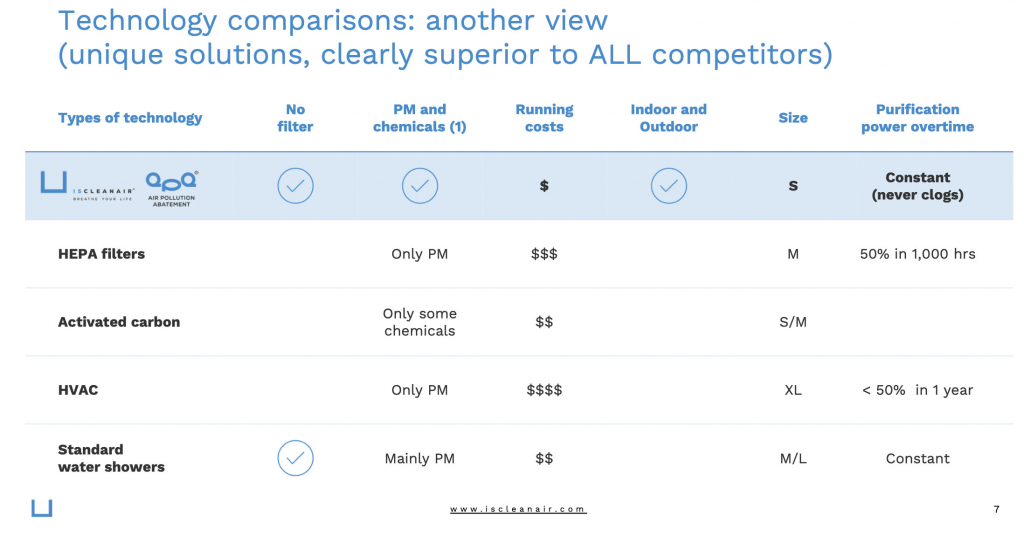Click the Indoor and Outdoor header
1024x536 pixels.
(669, 118)
